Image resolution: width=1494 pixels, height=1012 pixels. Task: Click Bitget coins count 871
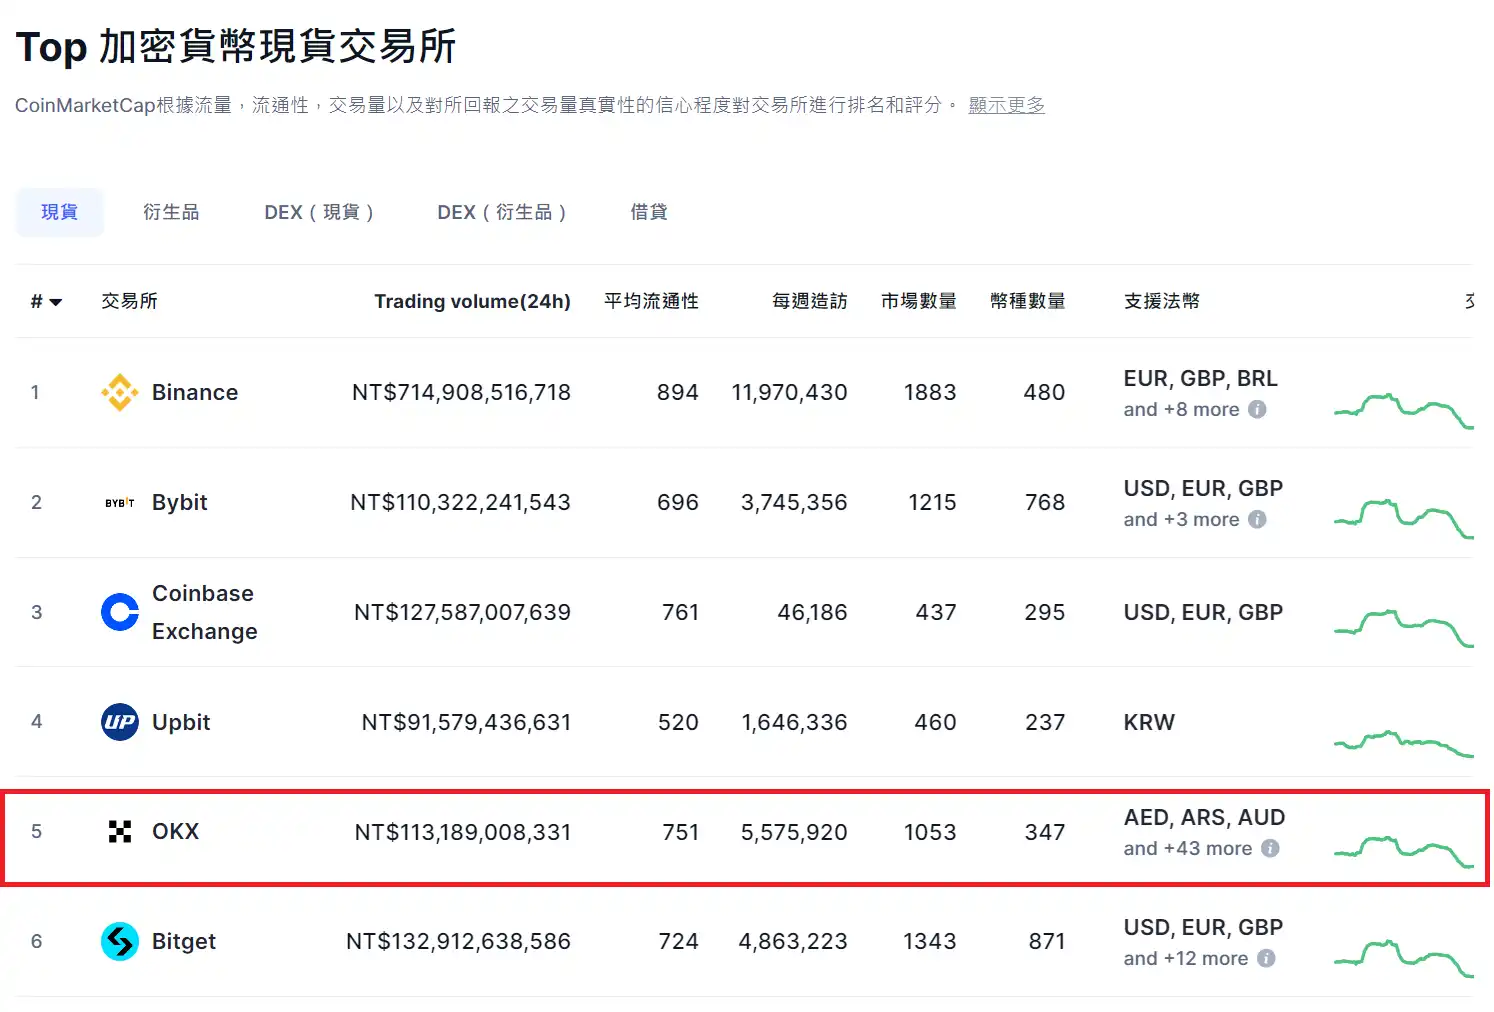point(1047,941)
